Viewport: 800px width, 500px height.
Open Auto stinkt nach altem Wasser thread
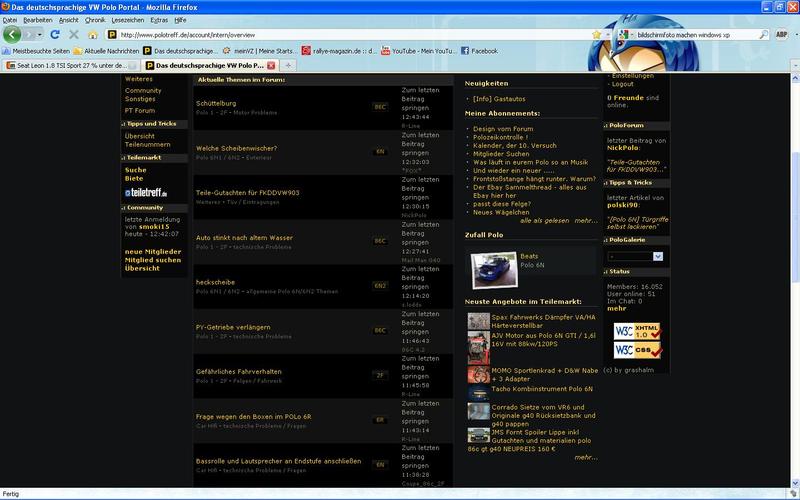[x=244, y=238]
